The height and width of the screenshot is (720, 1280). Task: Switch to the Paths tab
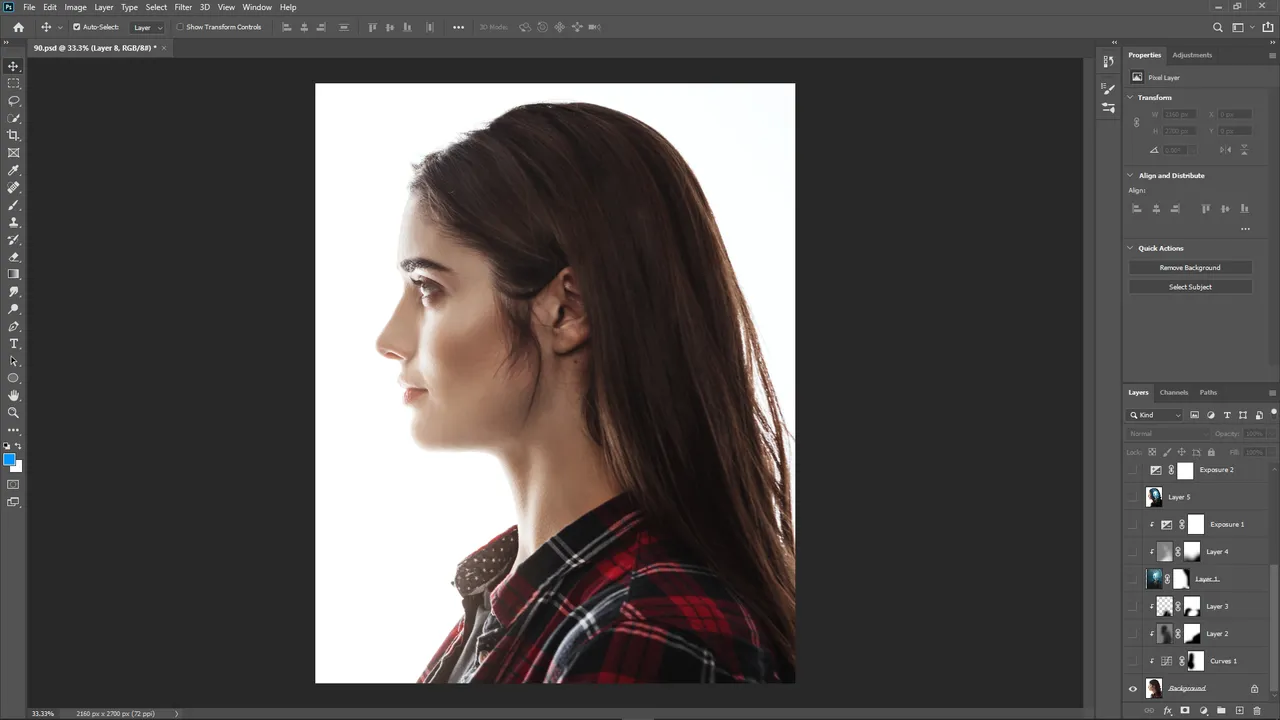click(x=1208, y=392)
